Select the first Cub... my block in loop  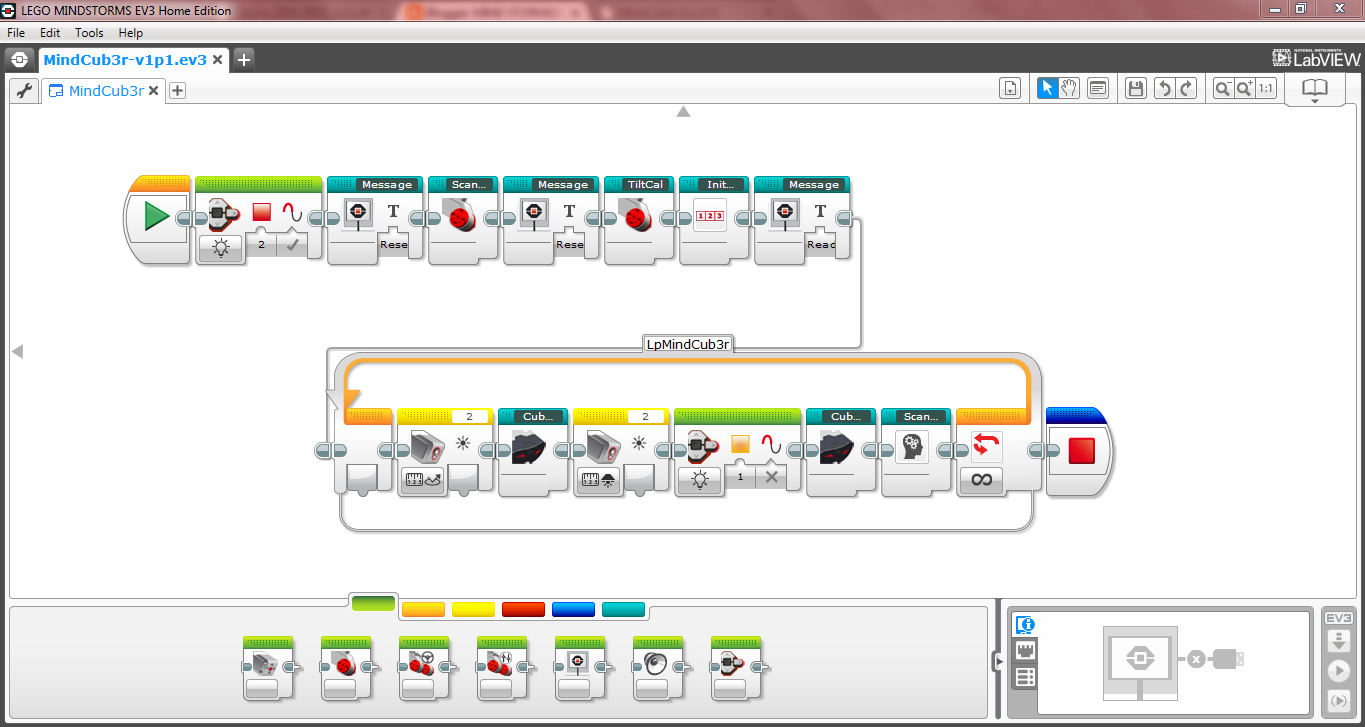[x=533, y=451]
